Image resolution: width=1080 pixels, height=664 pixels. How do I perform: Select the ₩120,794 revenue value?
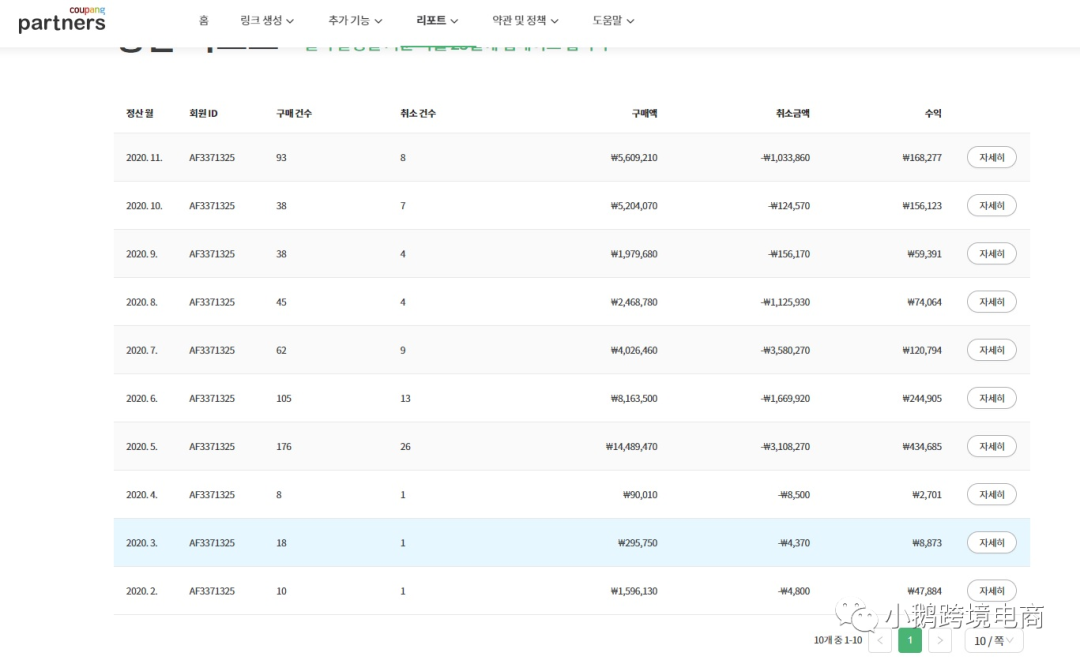click(922, 351)
